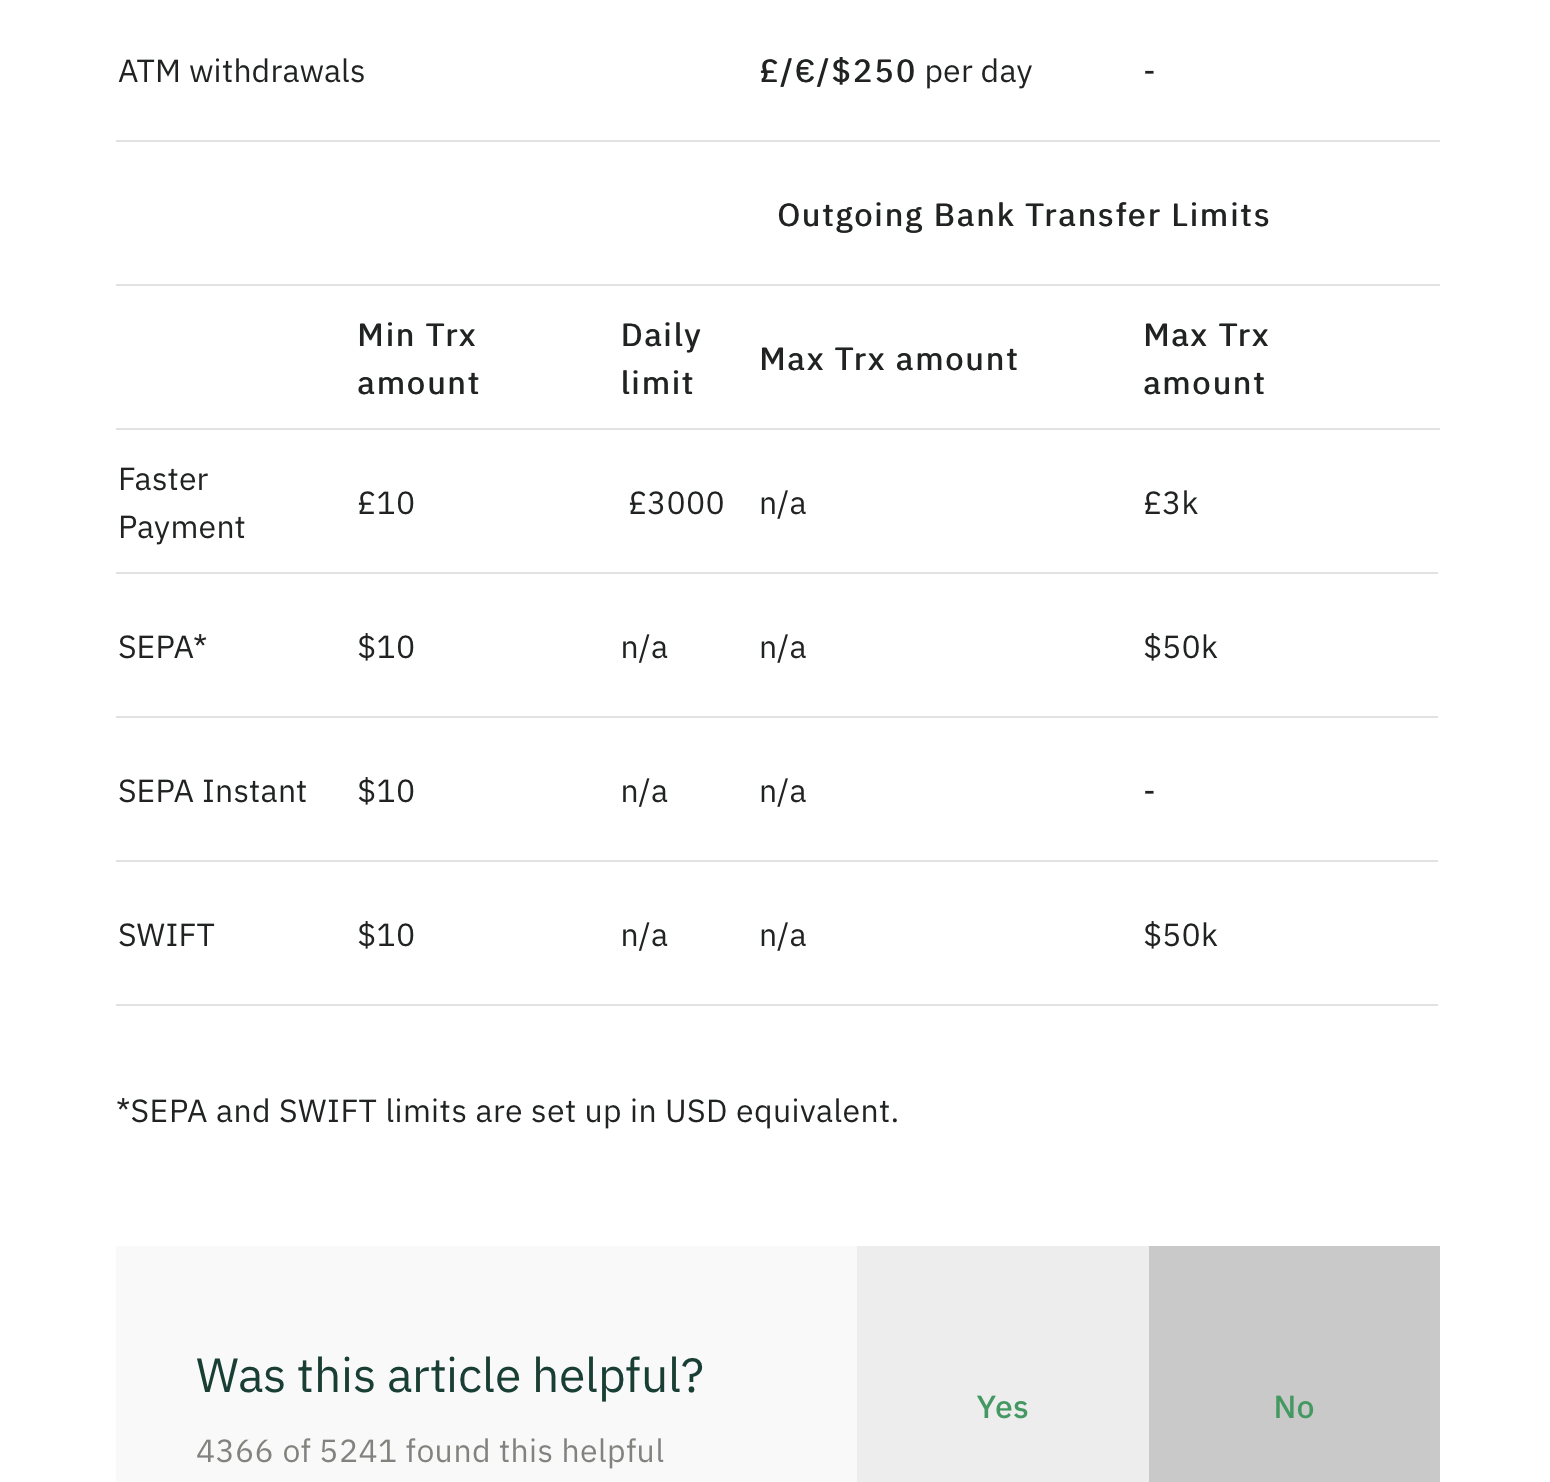Viewport: 1550px width, 1482px height.
Task: Click Outgoing Bank Transfer Limits heading
Action: (1023, 215)
